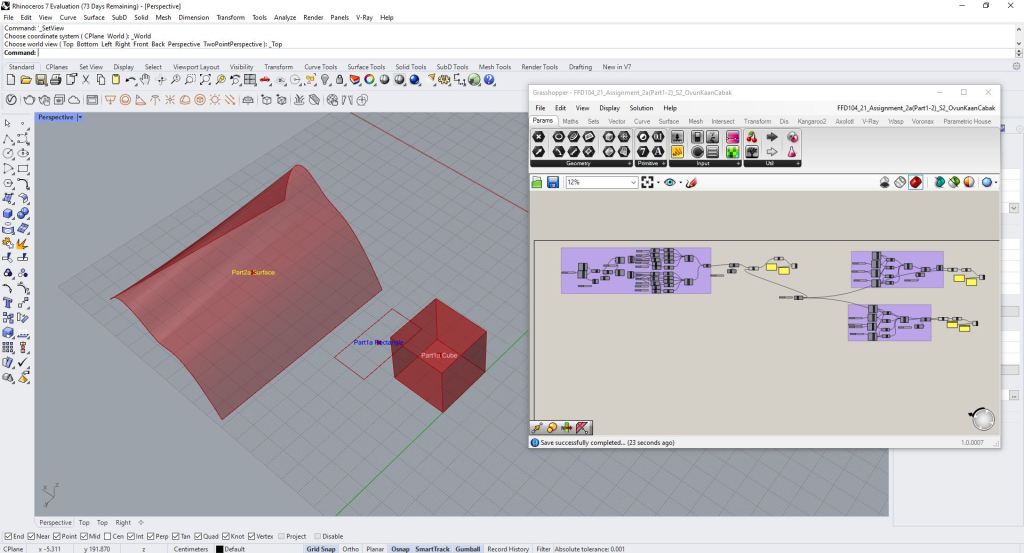This screenshot has height=553, width=1024.
Task: Open the Perspective viewport title dropdown arrow
Action: [80, 117]
